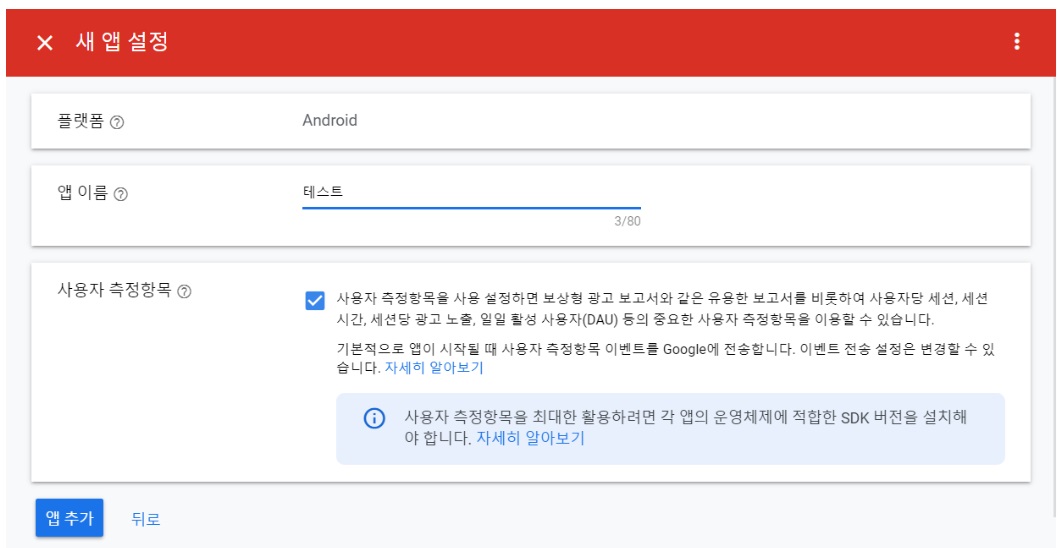The height and width of the screenshot is (548, 1061).
Task: Click the 3/80 character counter
Action: [x=627, y=221]
